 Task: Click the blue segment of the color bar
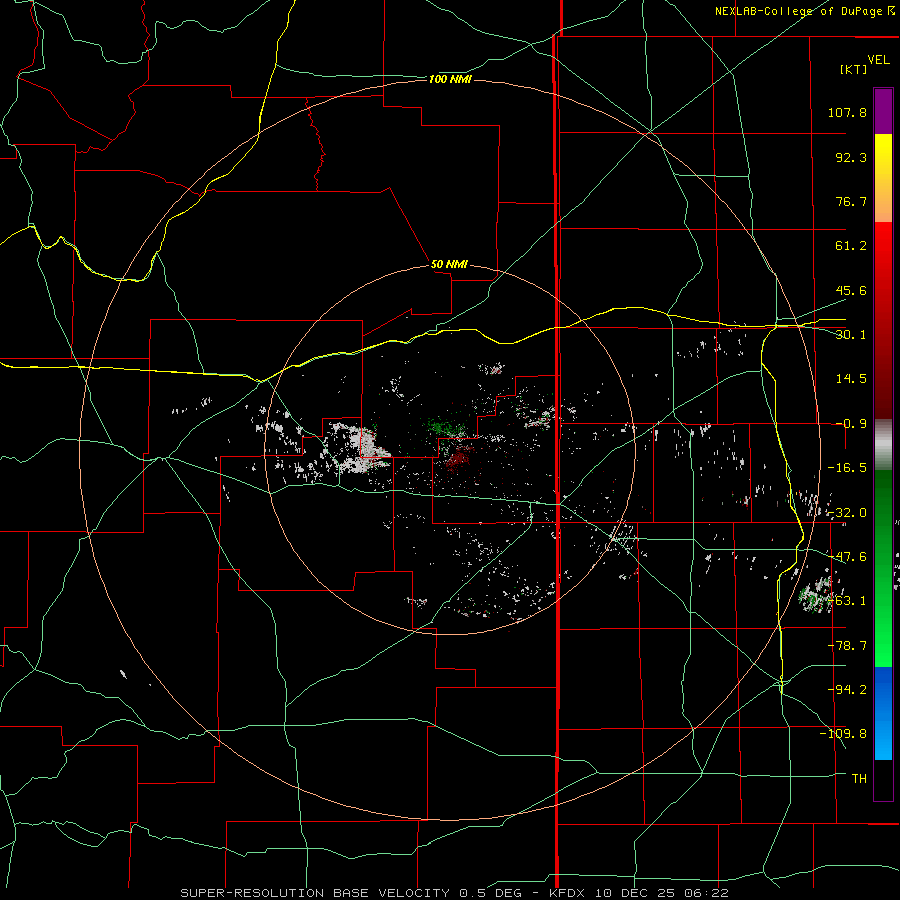tap(883, 713)
